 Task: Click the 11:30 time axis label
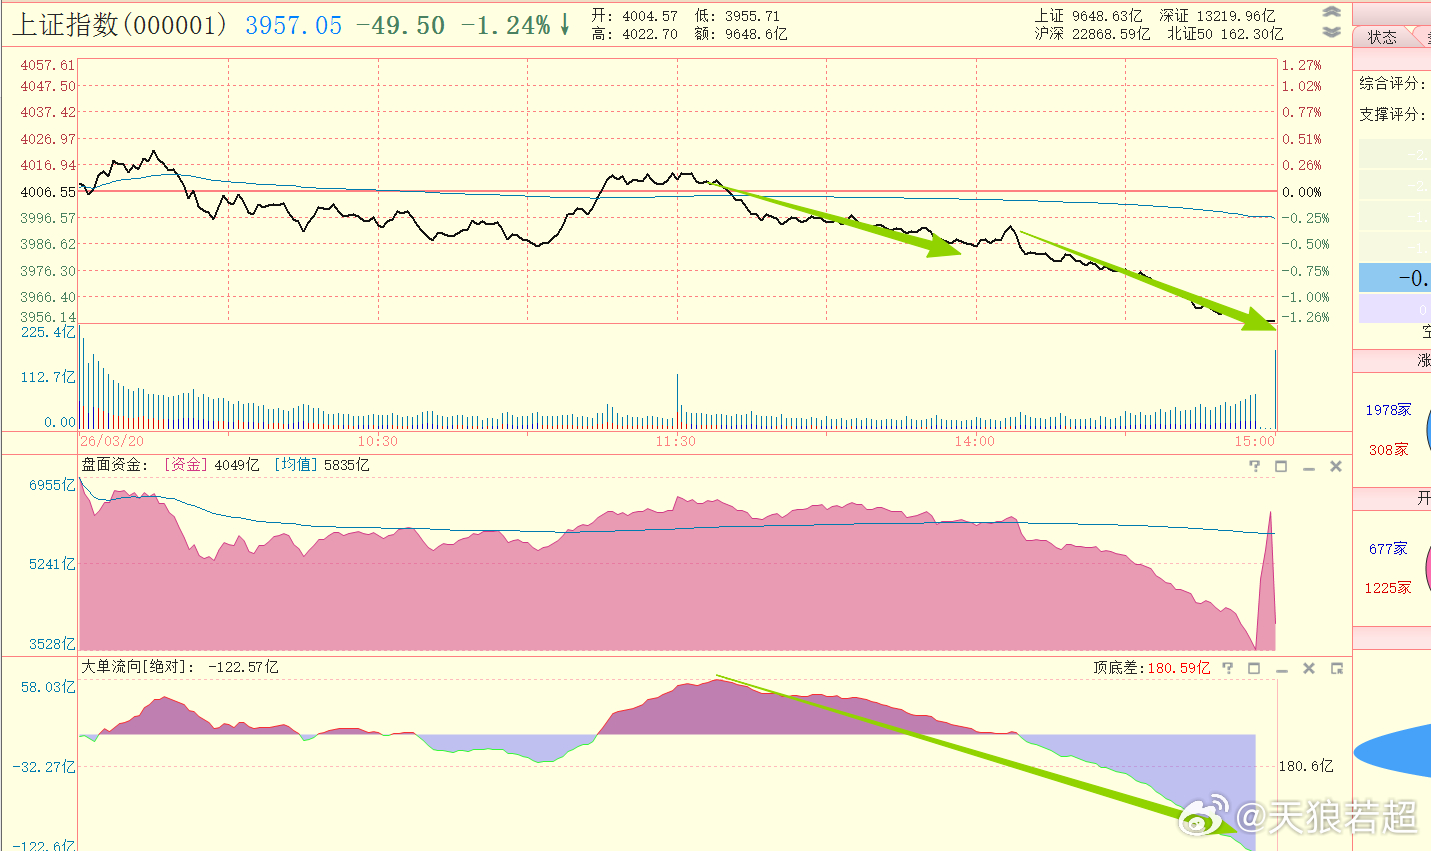click(676, 441)
